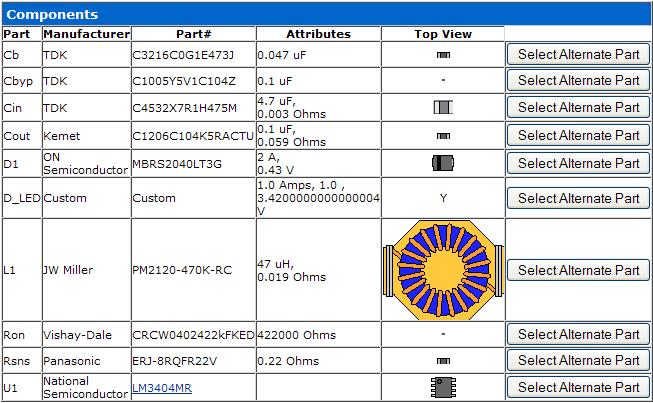Select alternate part for D1

[578, 163]
